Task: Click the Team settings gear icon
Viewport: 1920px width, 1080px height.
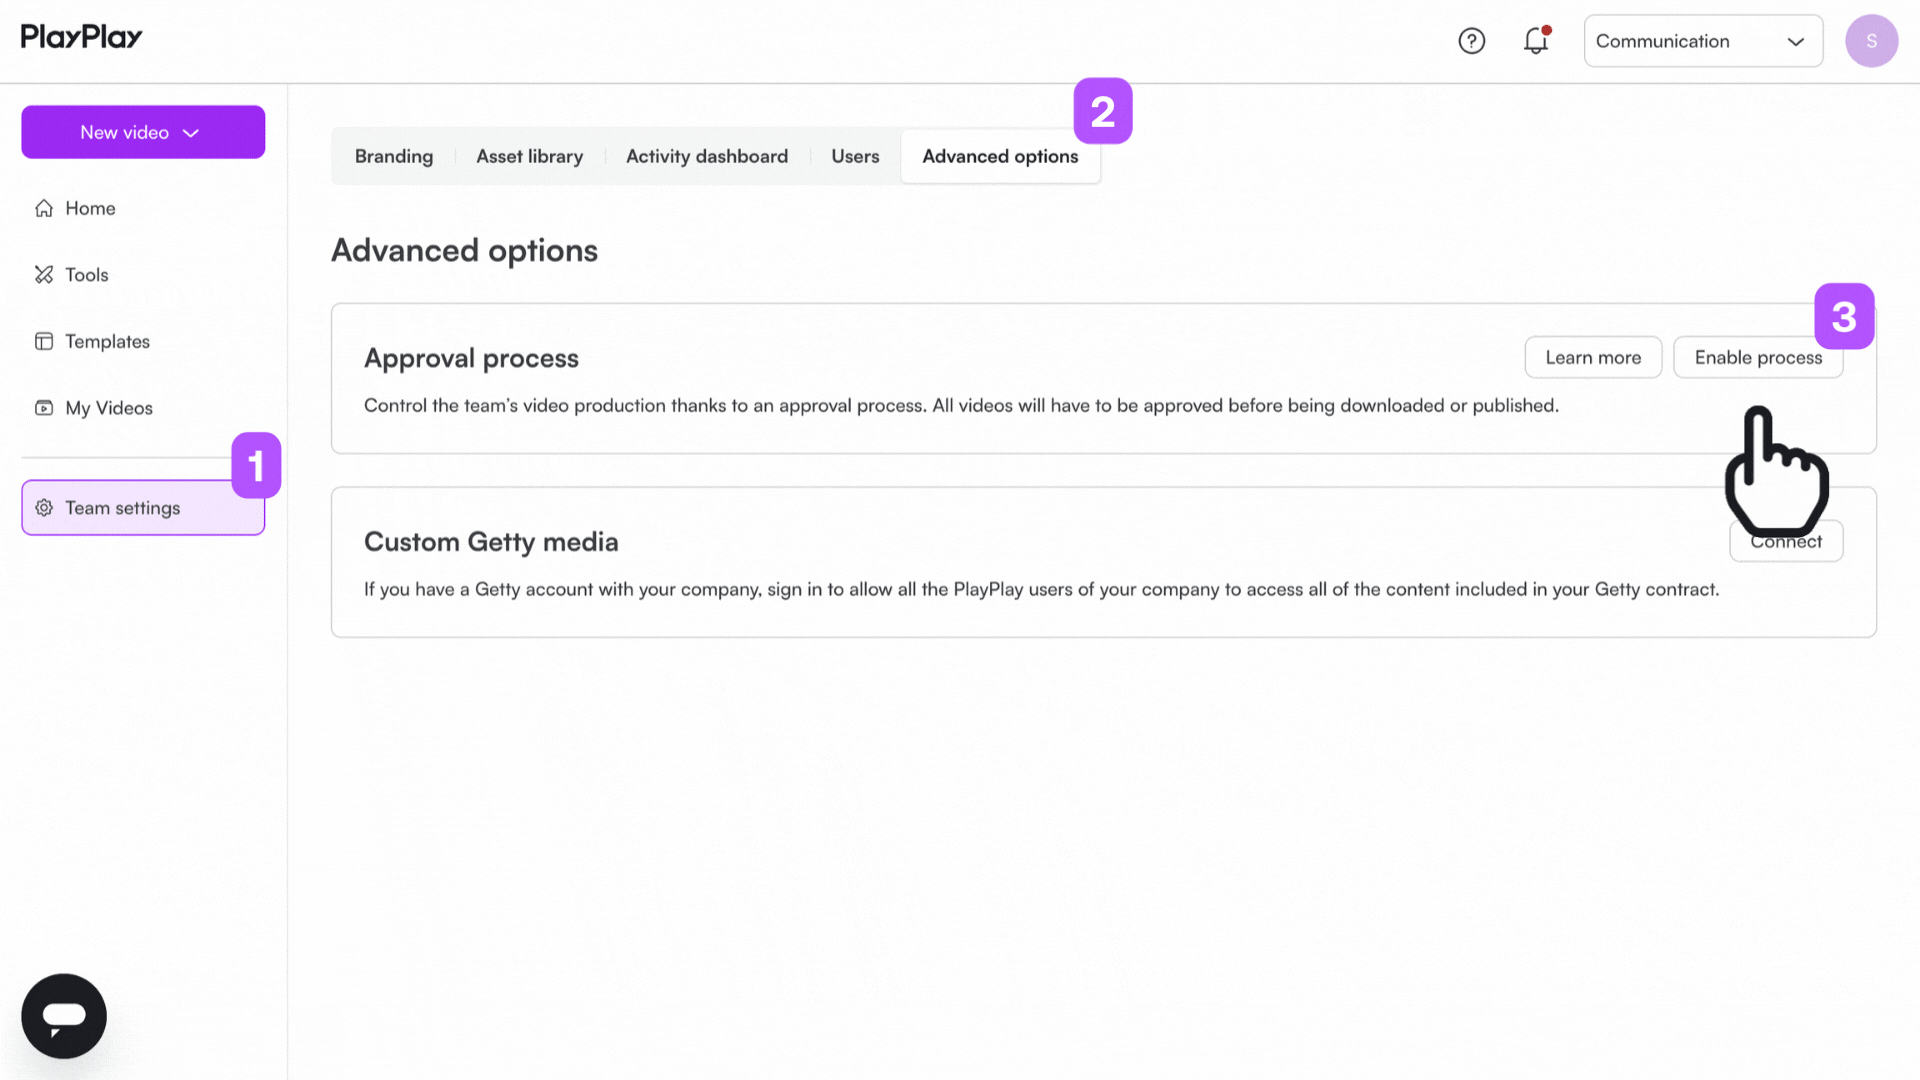Action: point(44,508)
